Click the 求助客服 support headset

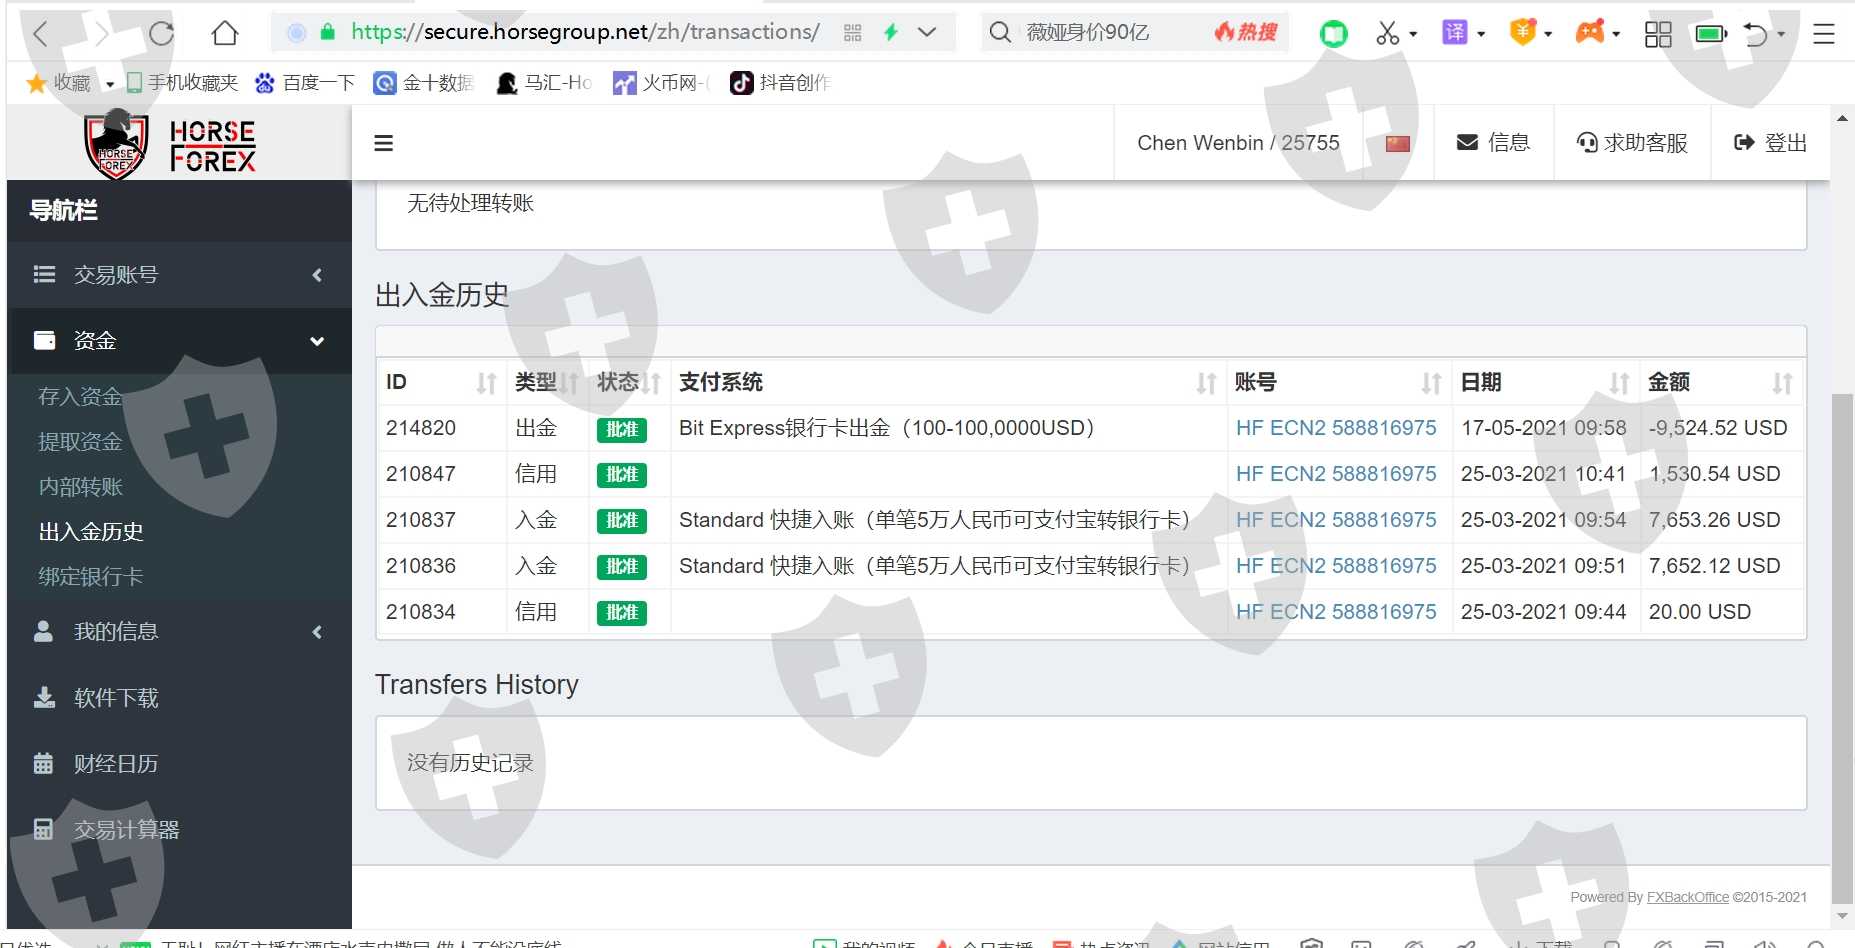click(1631, 143)
